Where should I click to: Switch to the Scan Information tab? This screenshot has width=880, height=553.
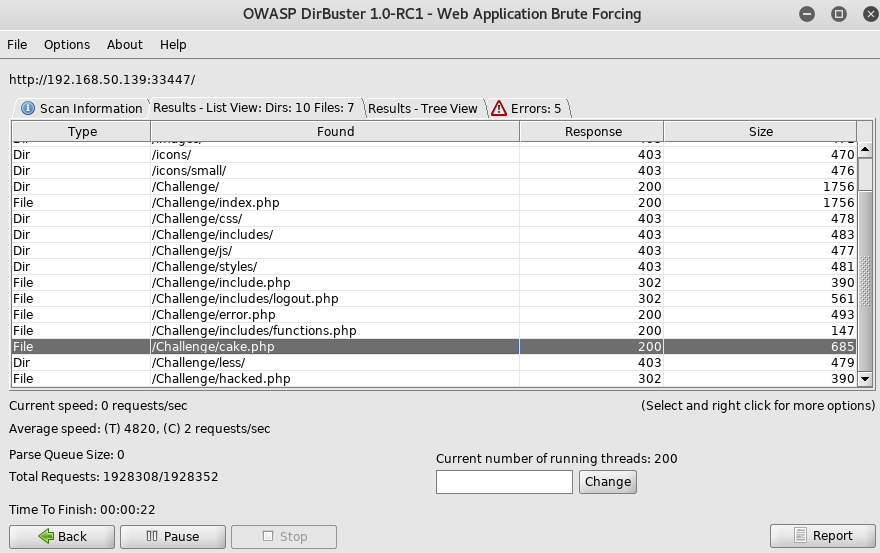[x=81, y=108]
